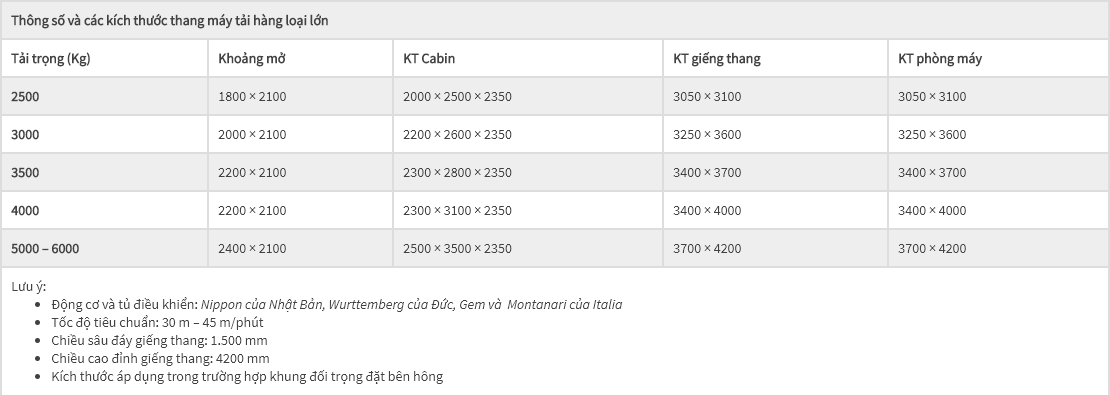
Task: Select the 3000 load row label
Action: [25, 135]
